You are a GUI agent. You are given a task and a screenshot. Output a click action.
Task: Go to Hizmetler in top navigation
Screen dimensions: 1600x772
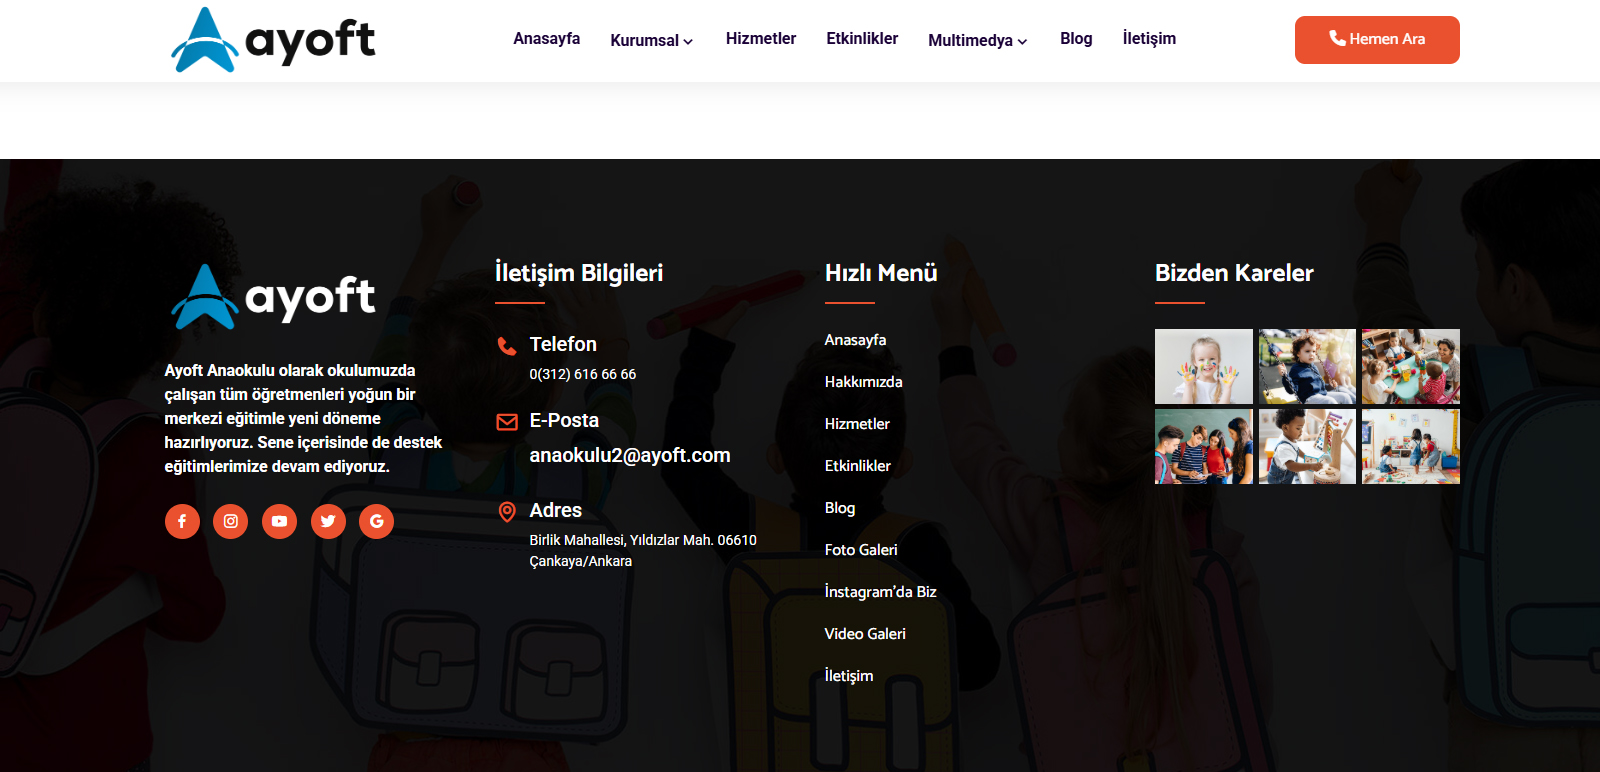[760, 38]
